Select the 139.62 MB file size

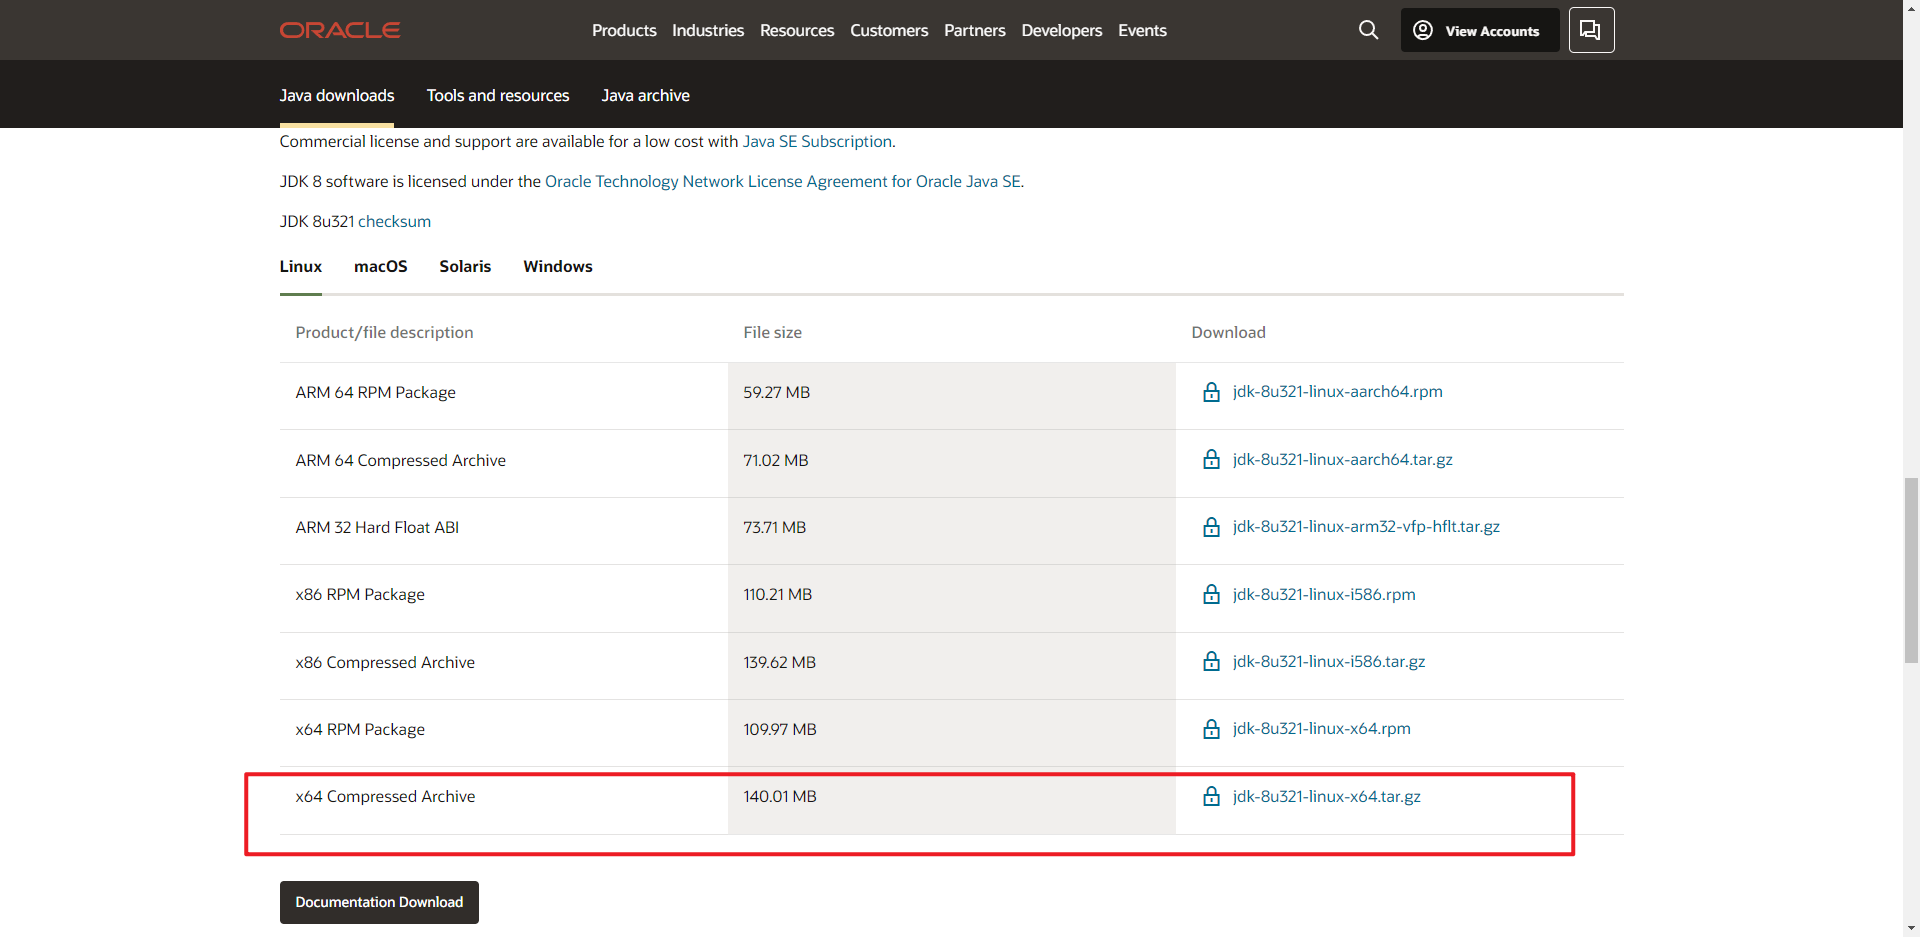click(x=779, y=662)
